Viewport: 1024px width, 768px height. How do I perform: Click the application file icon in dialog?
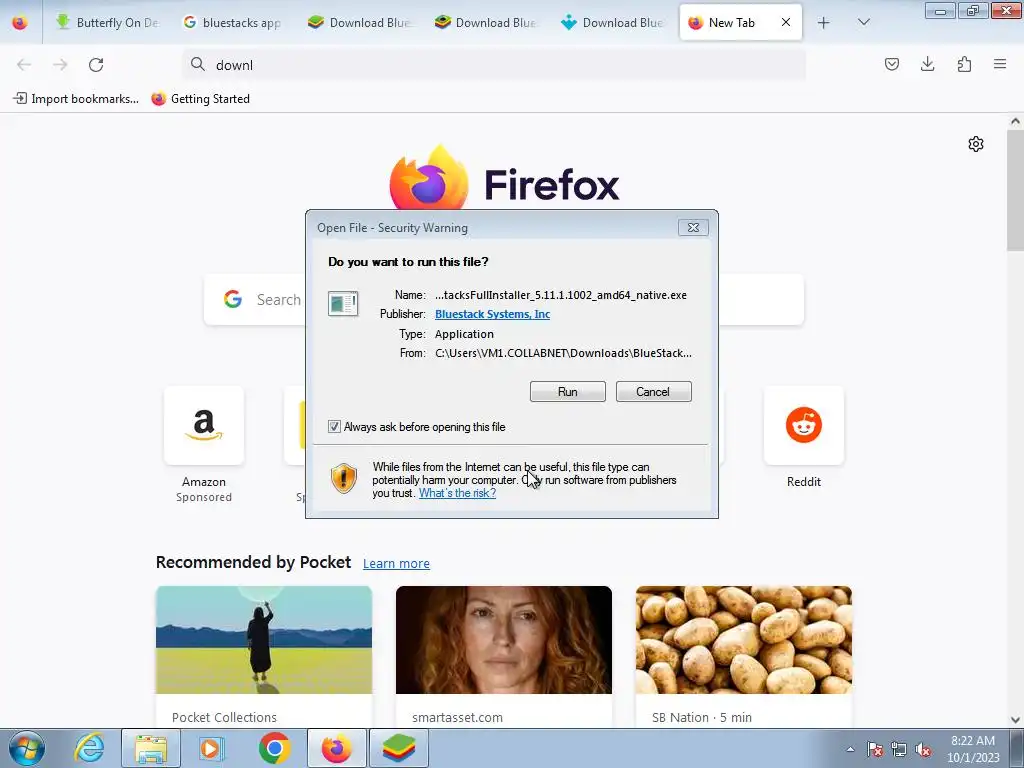coord(343,304)
